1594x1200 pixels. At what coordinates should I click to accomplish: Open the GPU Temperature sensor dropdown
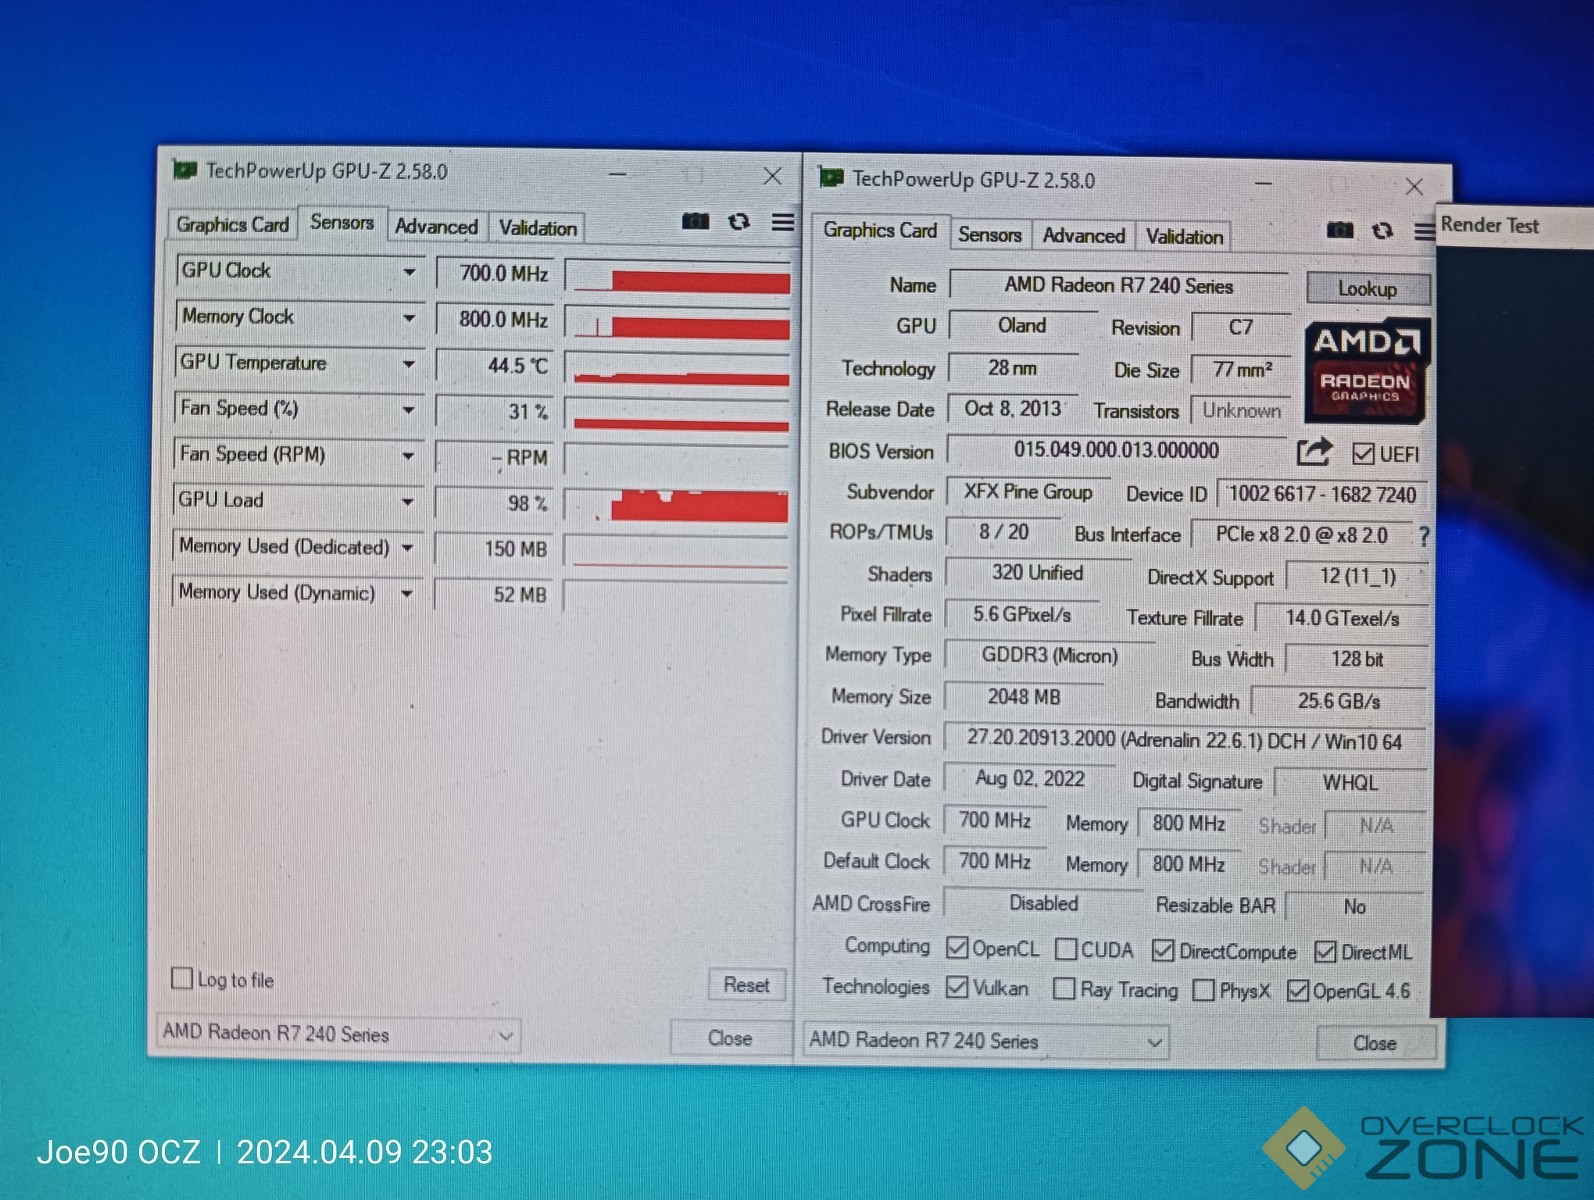pyautogui.click(x=409, y=364)
